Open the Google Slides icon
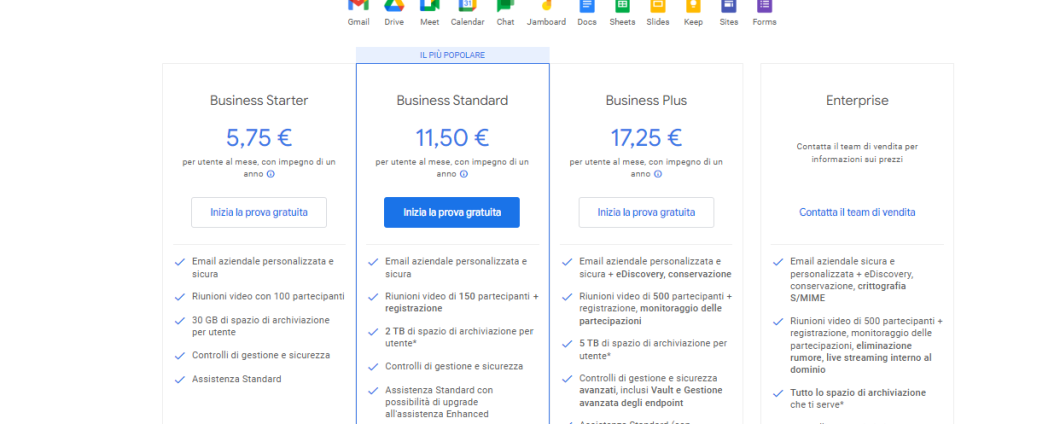This screenshot has width=1060, height=424. pyautogui.click(x=657, y=6)
